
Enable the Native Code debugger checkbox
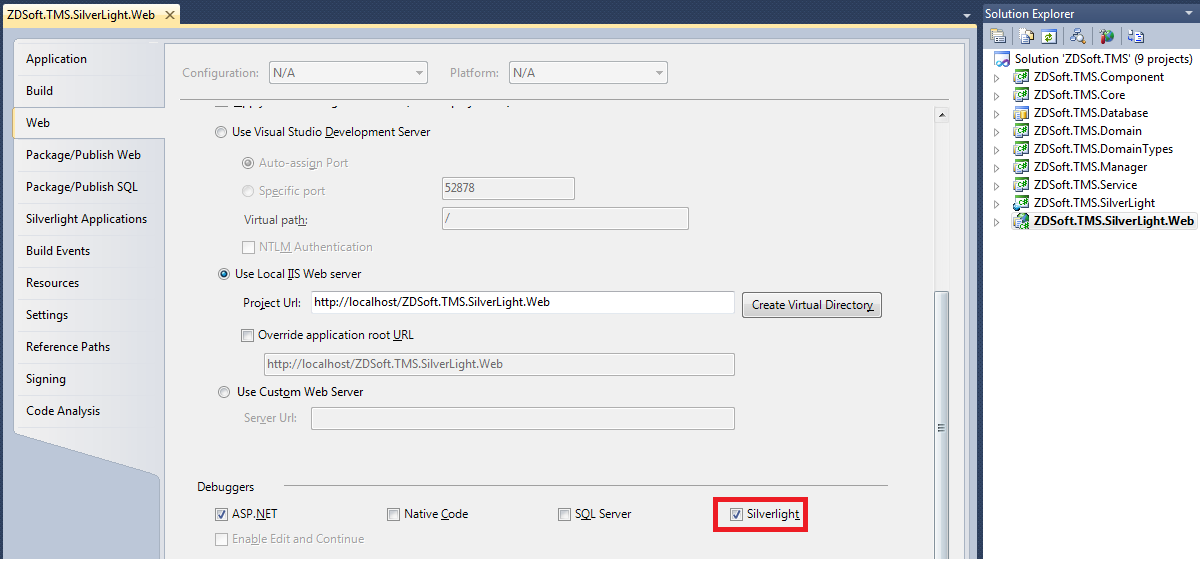[393, 515]
